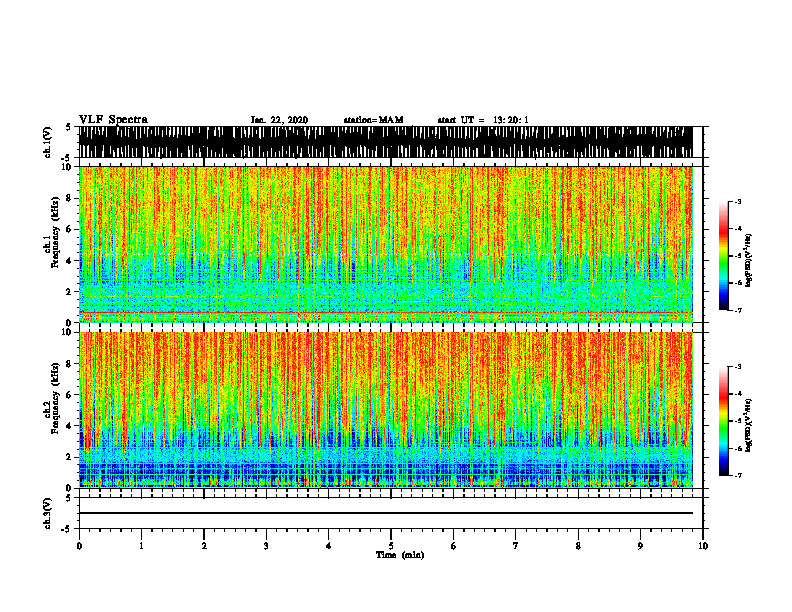Click the time-axis tick label "8"
Screen dimensions: 792x612
pyautogui.click(x=578, y=546)
